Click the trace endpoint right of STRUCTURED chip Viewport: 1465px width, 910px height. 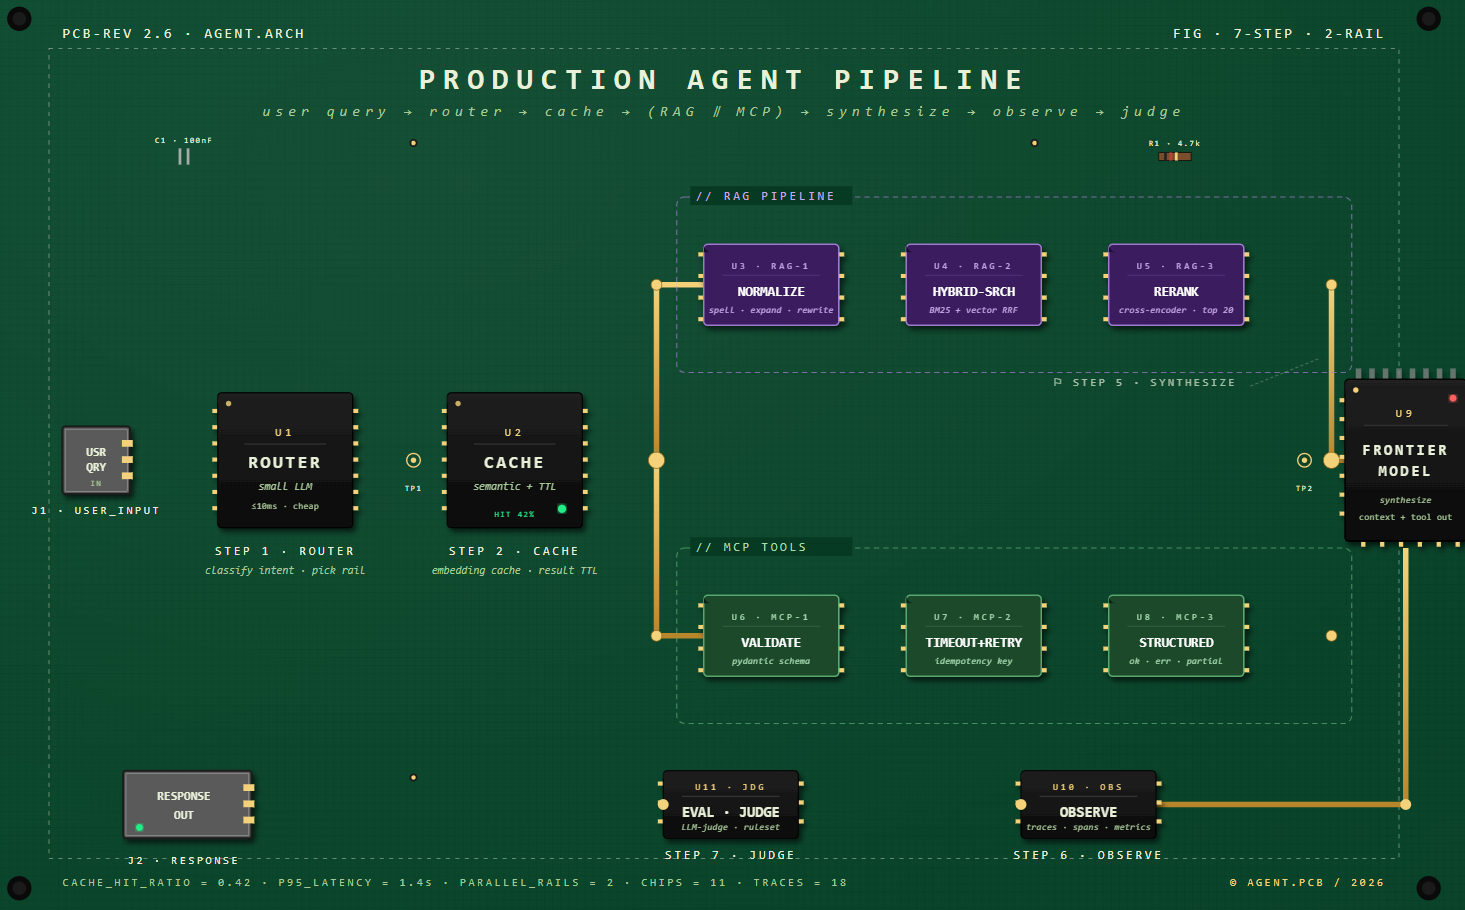(x=1331, y=635)
